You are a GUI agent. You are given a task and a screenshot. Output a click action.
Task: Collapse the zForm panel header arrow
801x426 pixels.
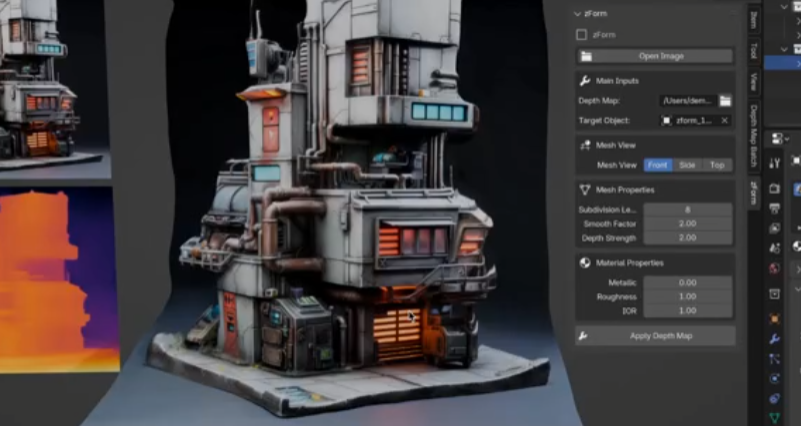click(x=578, y=14)
